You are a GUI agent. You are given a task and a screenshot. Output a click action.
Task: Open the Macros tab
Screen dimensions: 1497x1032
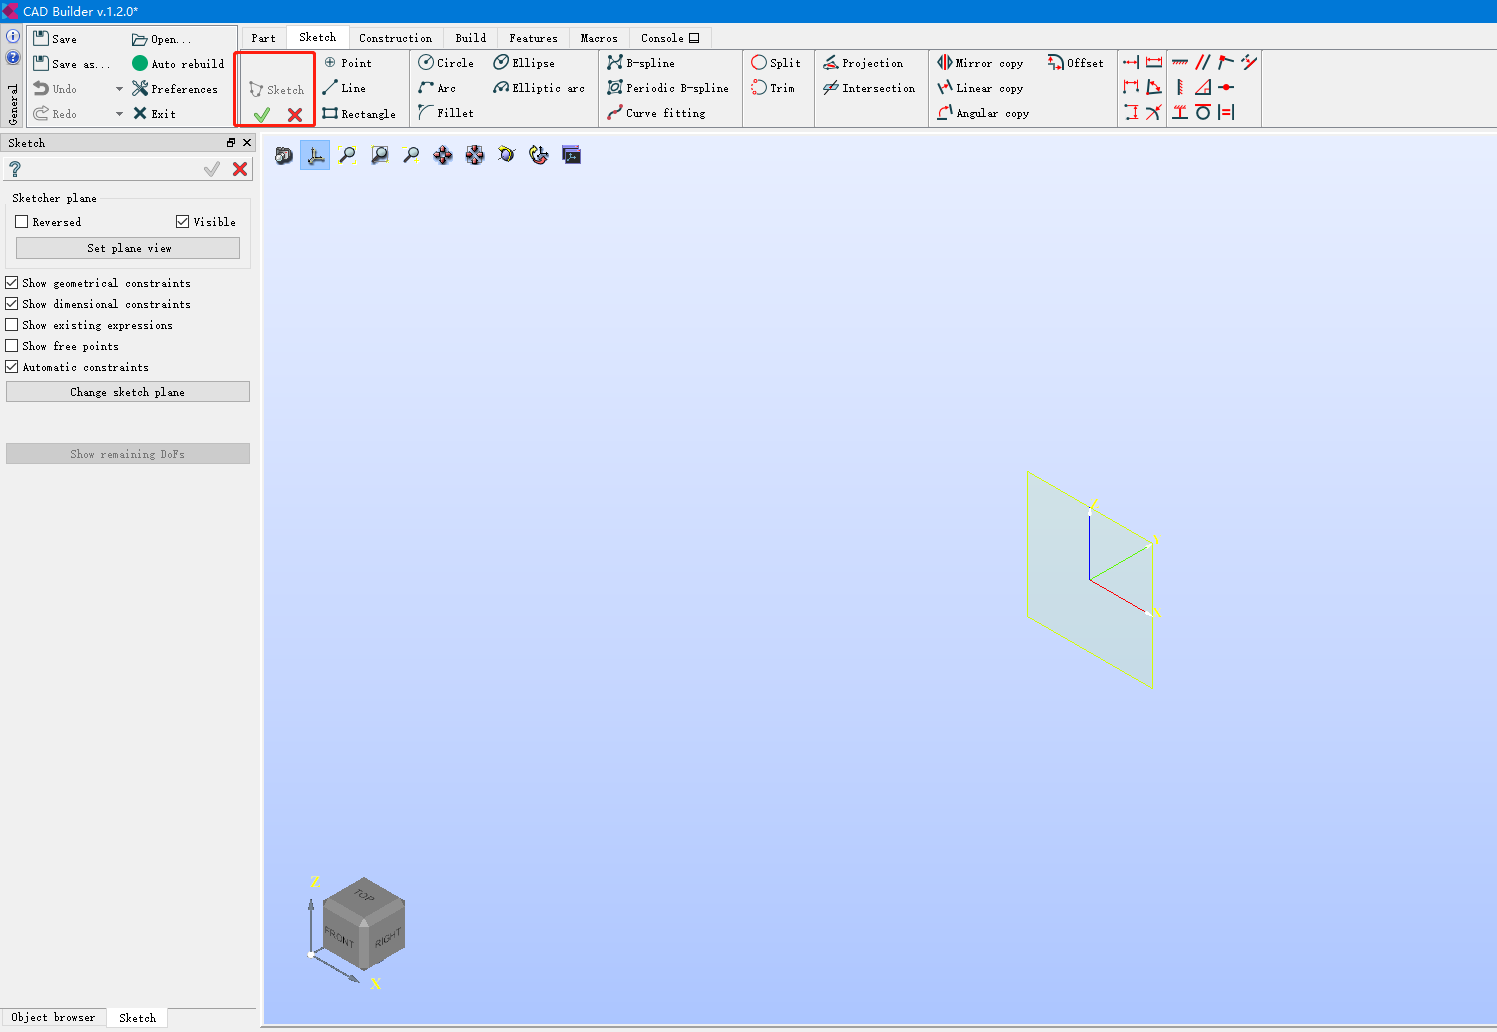[x=599, y=38]
